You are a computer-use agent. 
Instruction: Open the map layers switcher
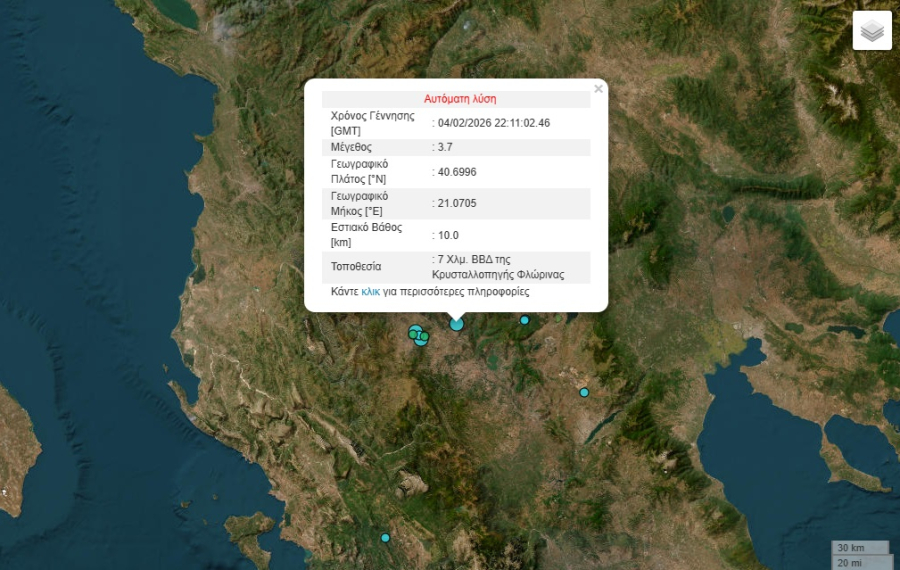coord(872,31)
